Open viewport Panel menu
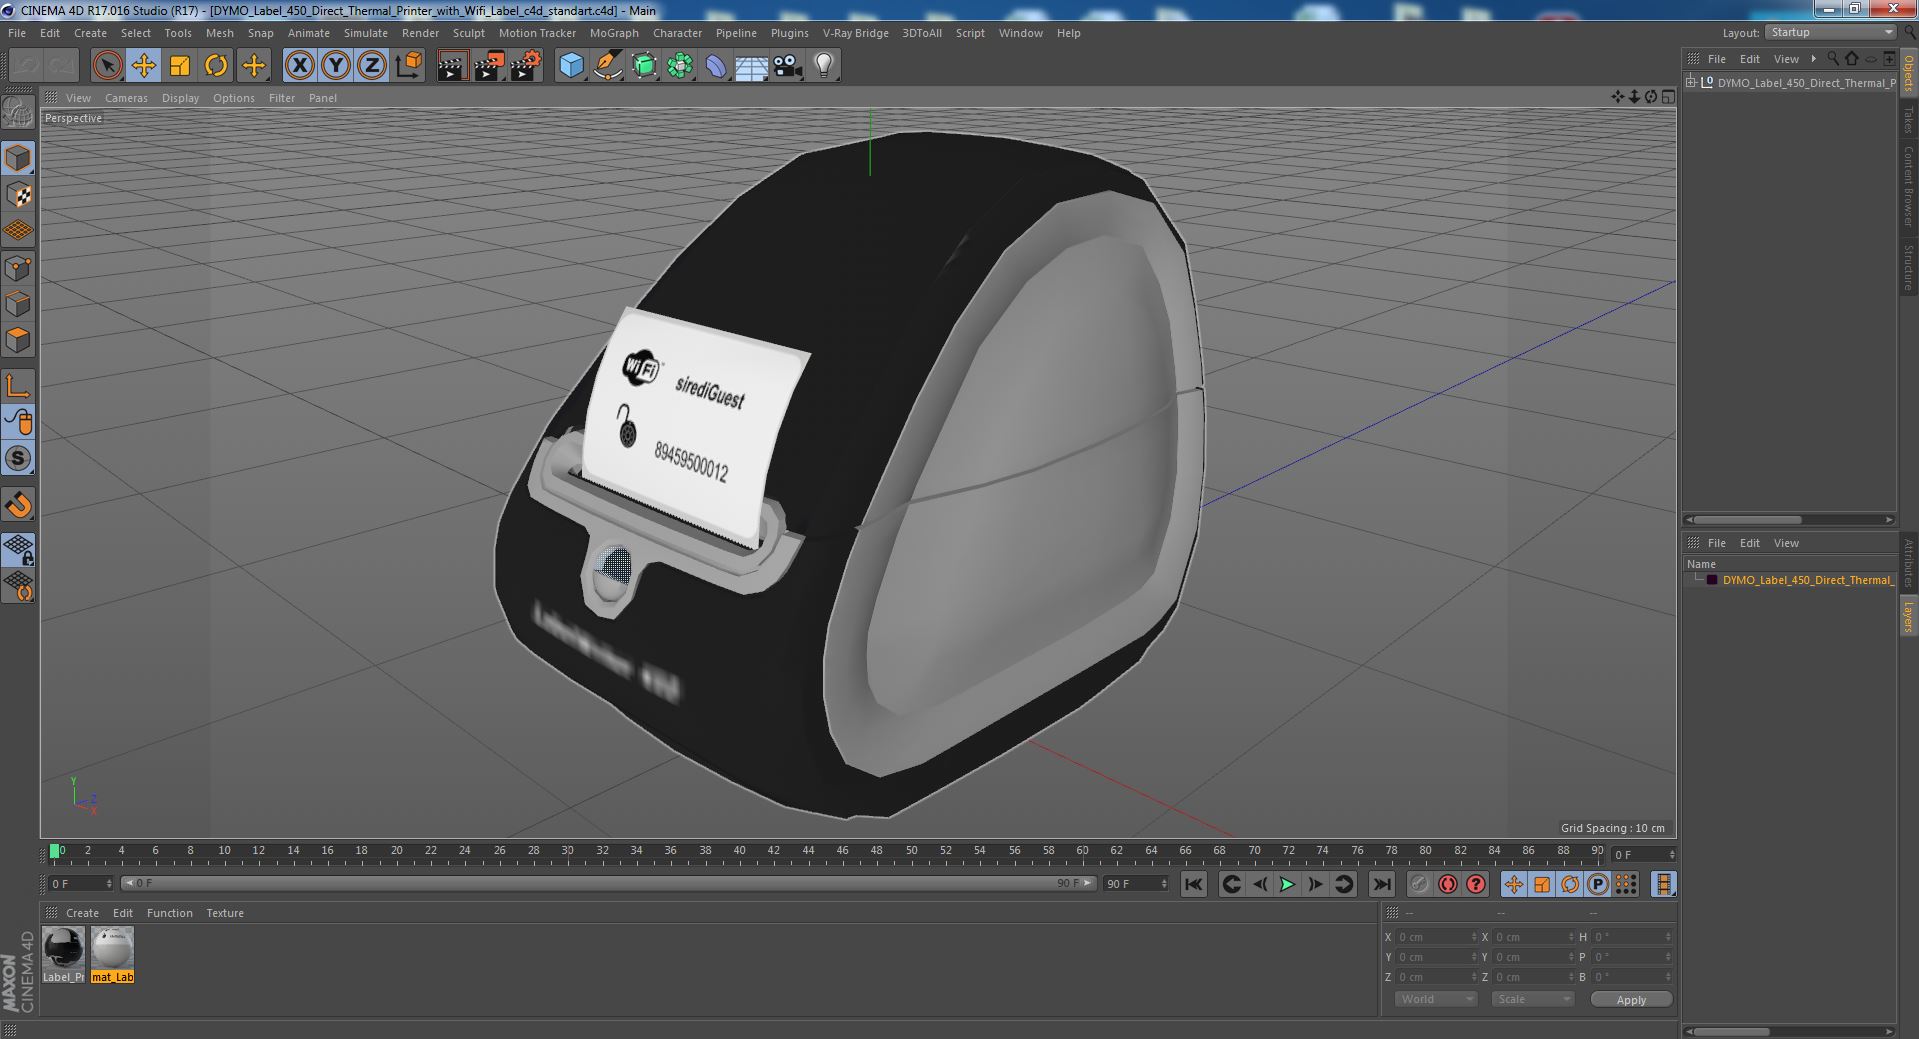This screenshot has width=1919, height=1039. tap(322, 98)
